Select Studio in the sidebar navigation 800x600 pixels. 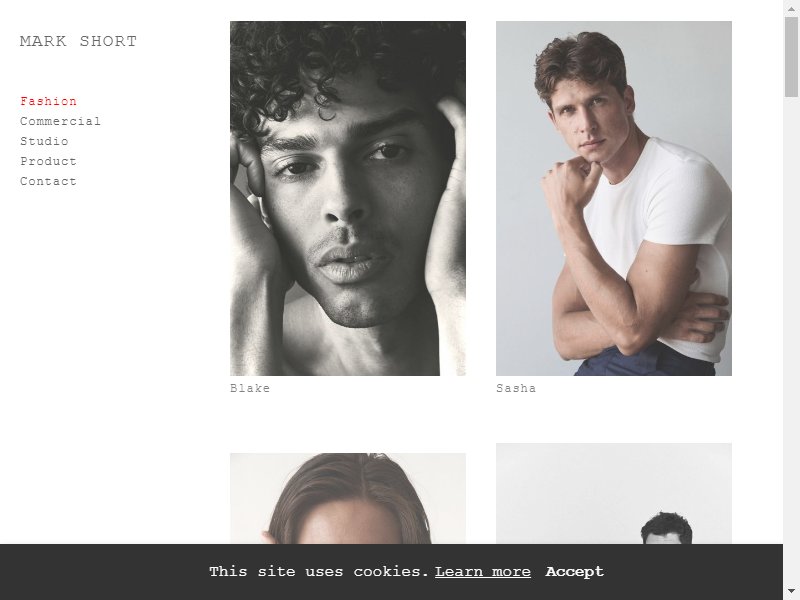tap(44, 141)
